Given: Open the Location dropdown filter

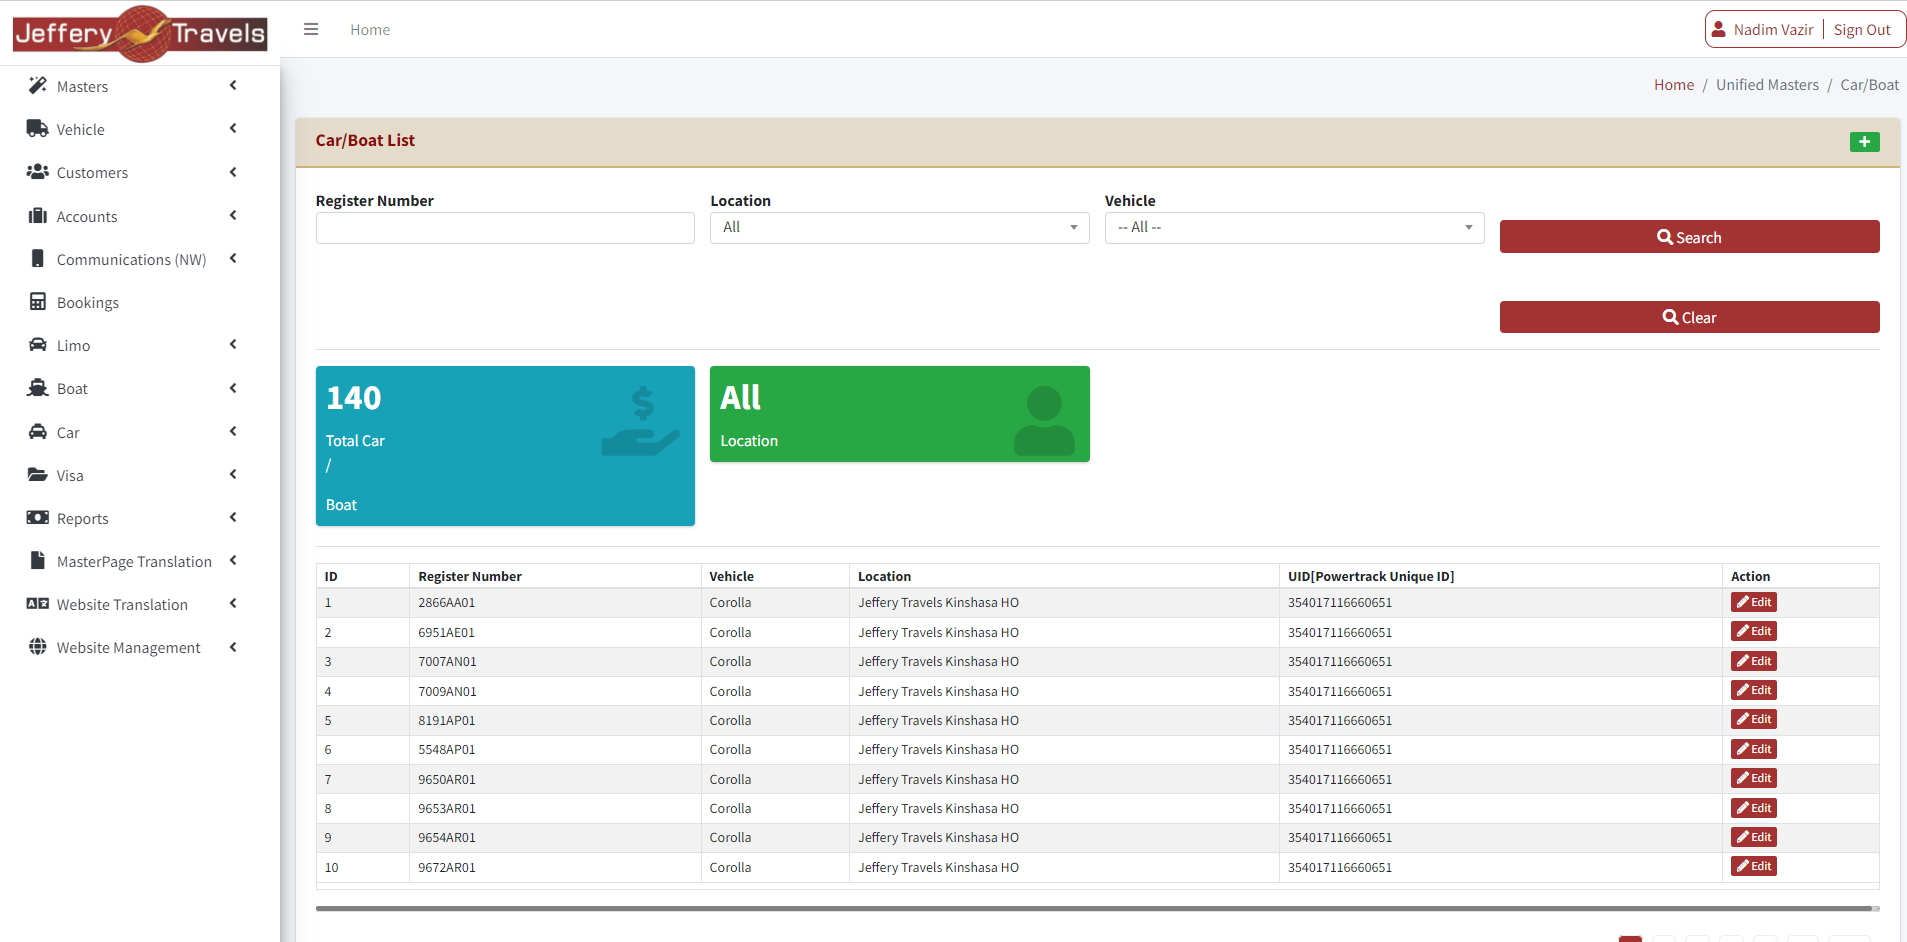Looking at the screenshot, I should pos(899,228).
